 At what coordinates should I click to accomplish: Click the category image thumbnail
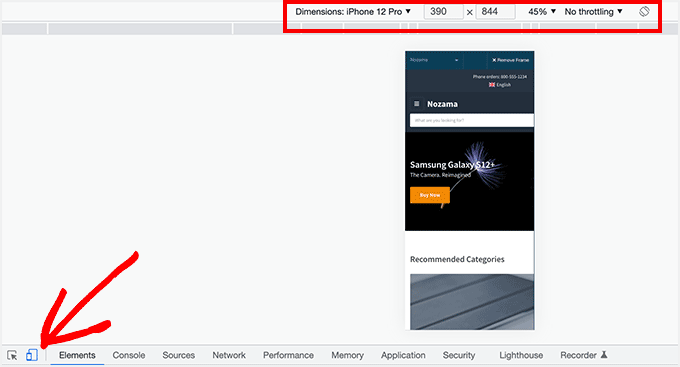point(472,302)
